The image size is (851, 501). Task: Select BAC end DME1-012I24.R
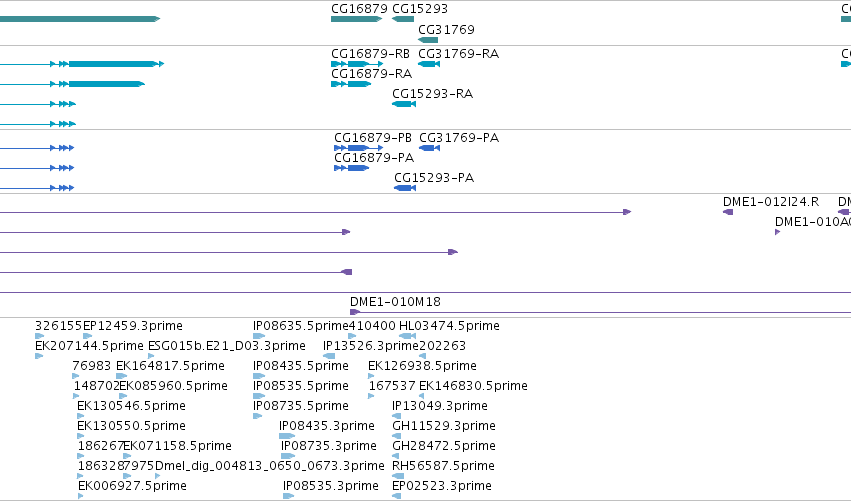(728, 212)
